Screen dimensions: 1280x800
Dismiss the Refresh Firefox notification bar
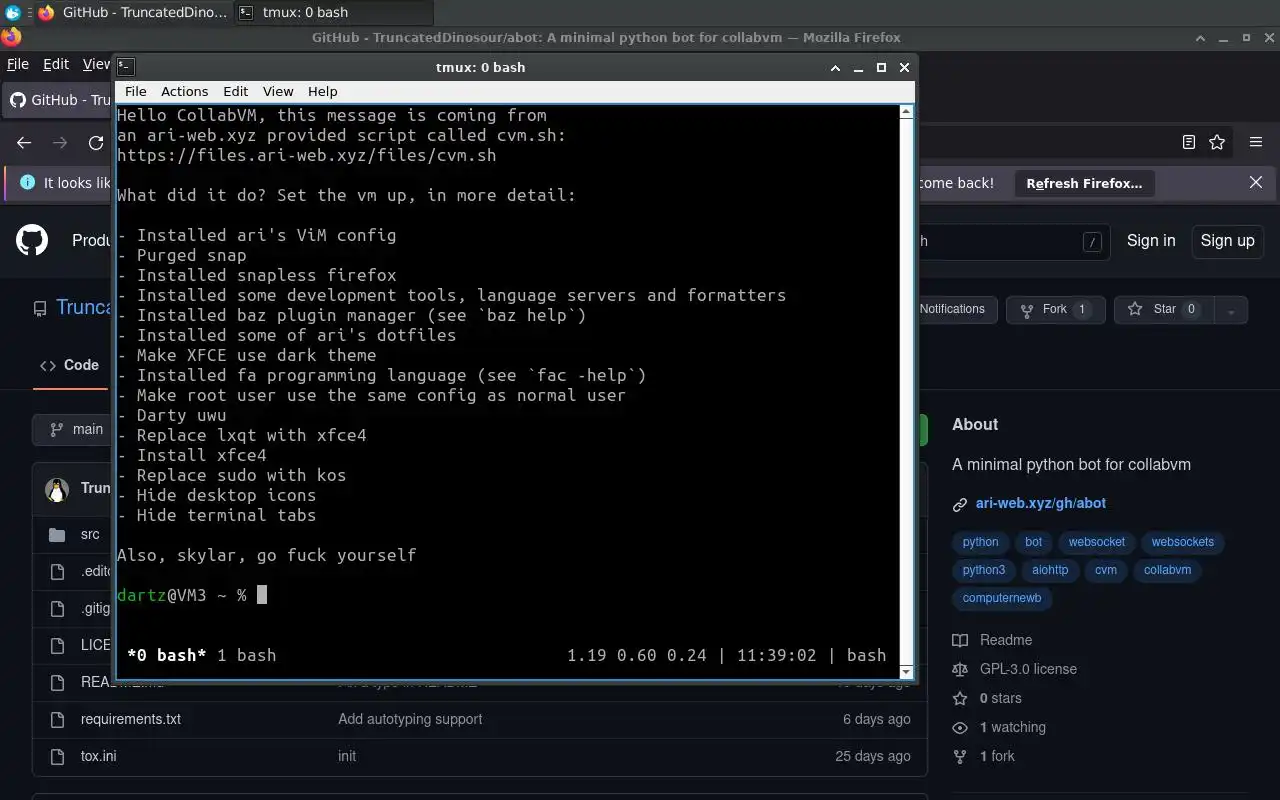point(1256,182)
